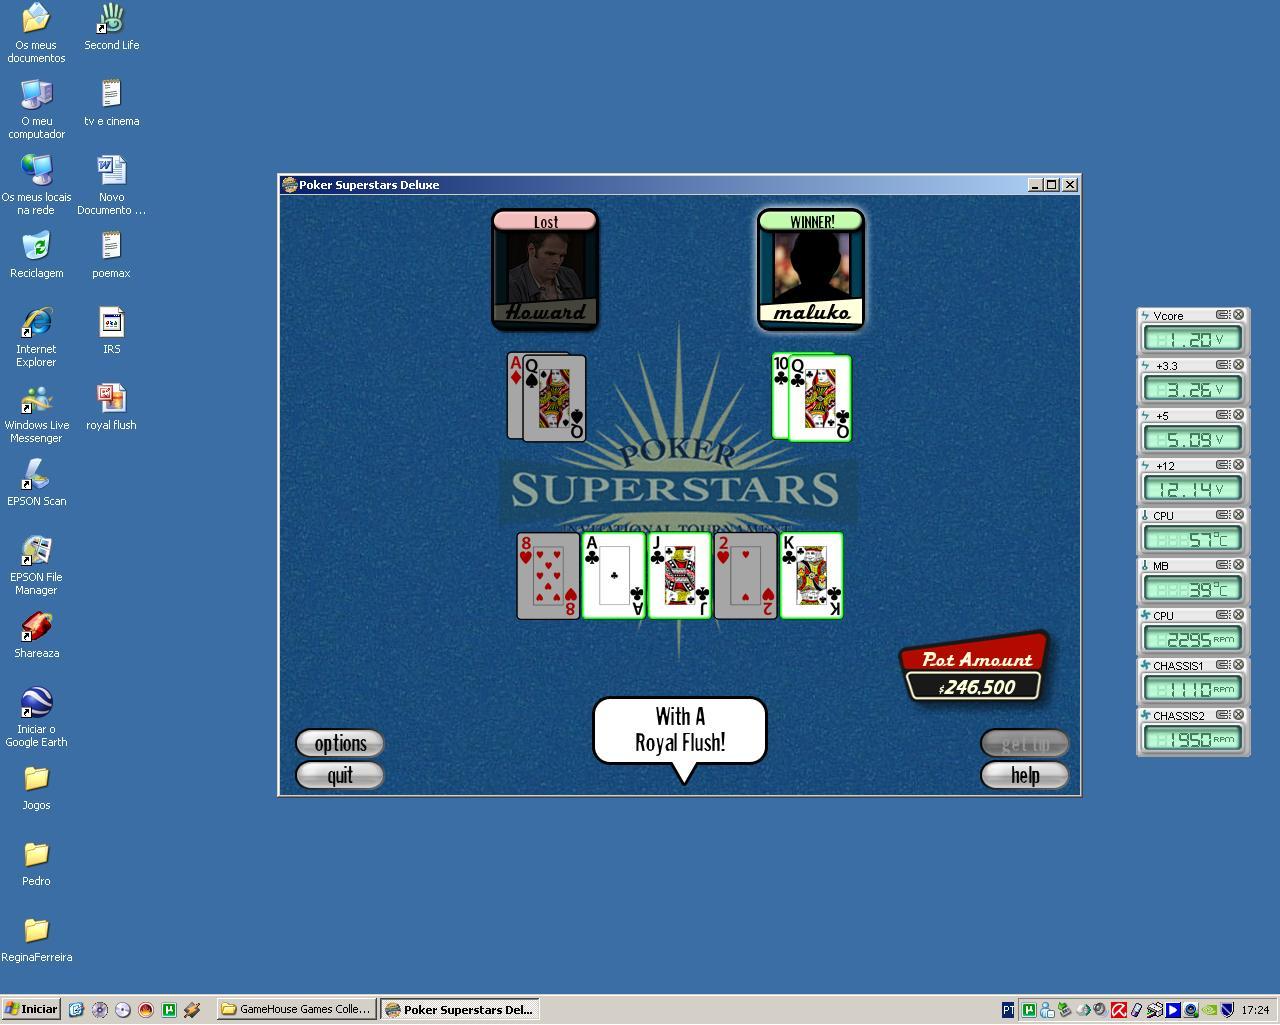Click the NVIDIA tray icon
1280x1025 pixels.
pos(1210,1010)
